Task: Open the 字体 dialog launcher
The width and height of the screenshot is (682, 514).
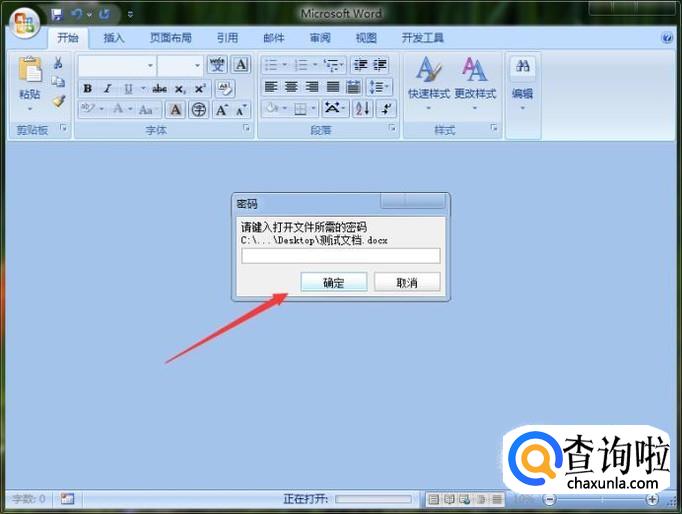Action: pyautogui.click(x=247, y=128)
